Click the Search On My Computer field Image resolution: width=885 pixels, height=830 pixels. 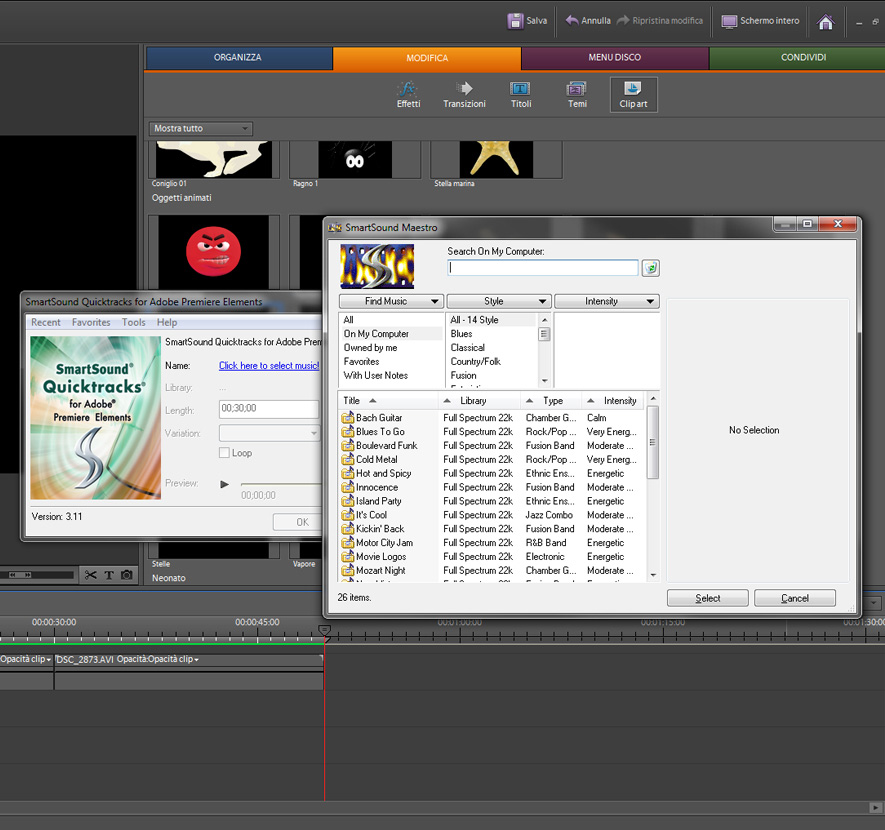(543, 267)
